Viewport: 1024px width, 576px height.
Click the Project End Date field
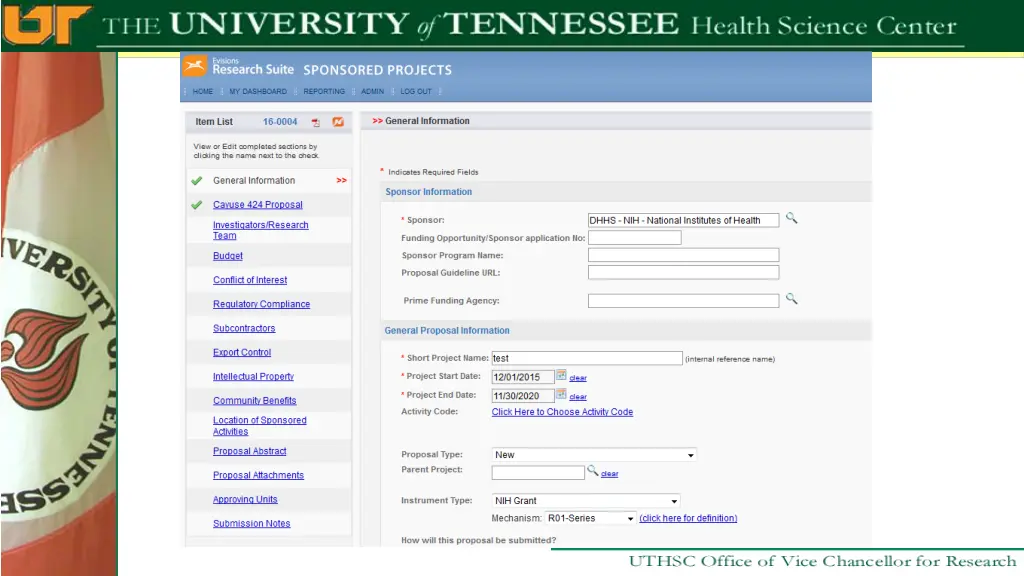(x=522, y=396)
